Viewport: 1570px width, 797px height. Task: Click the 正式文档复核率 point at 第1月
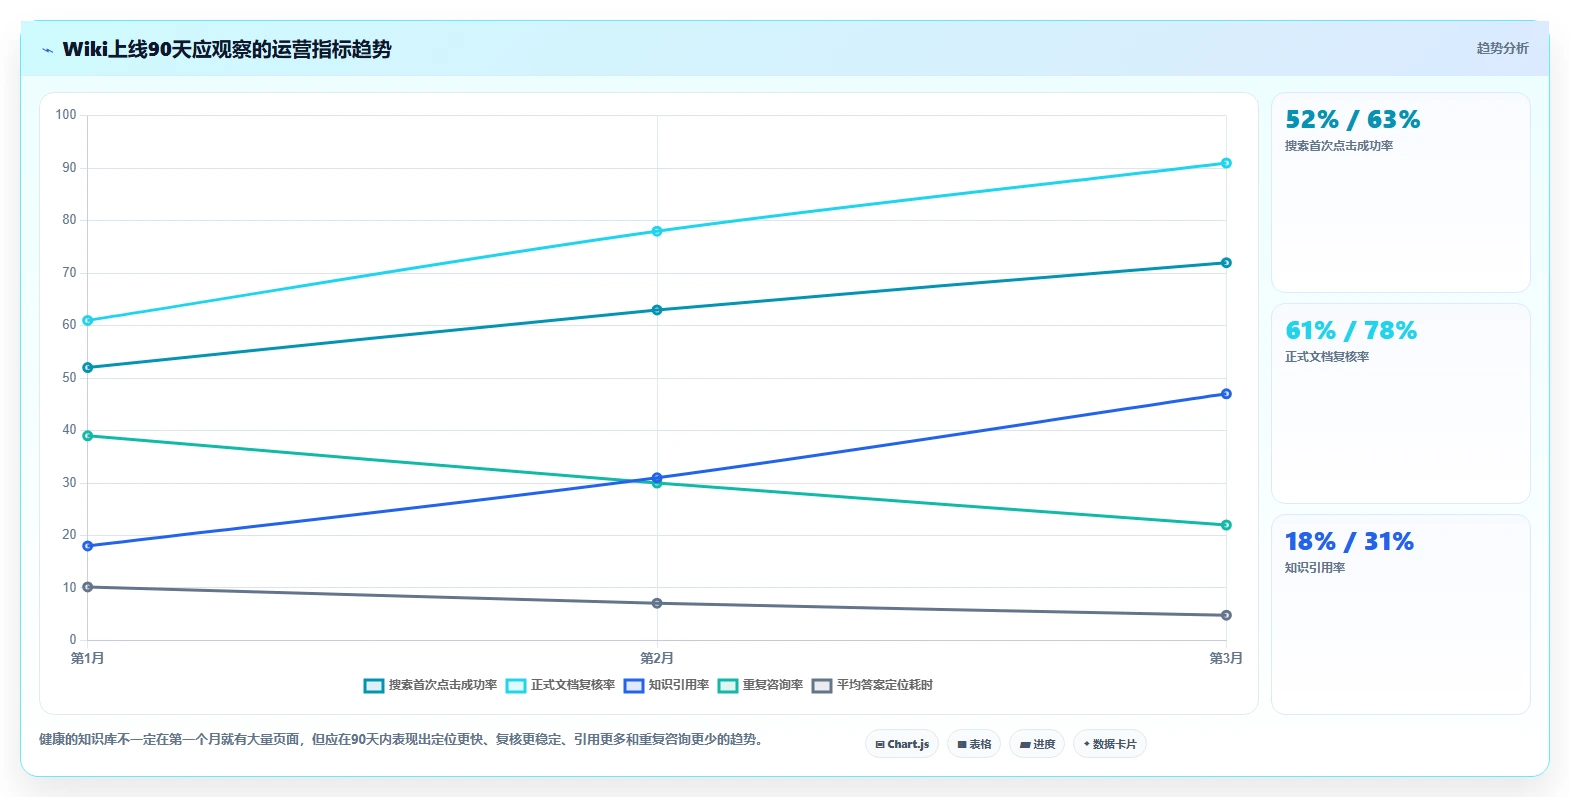click(x=88, y=320)
